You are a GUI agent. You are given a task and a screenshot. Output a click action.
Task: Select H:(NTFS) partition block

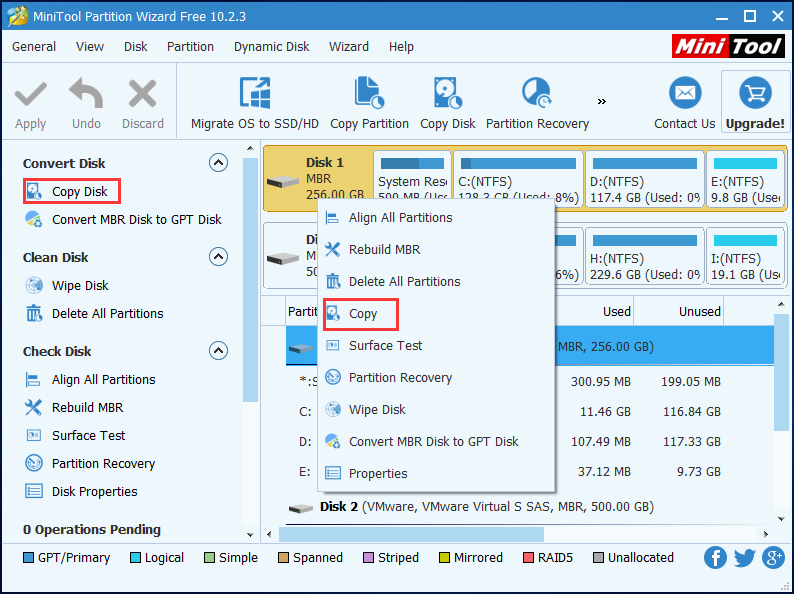(x=645, y=256)
